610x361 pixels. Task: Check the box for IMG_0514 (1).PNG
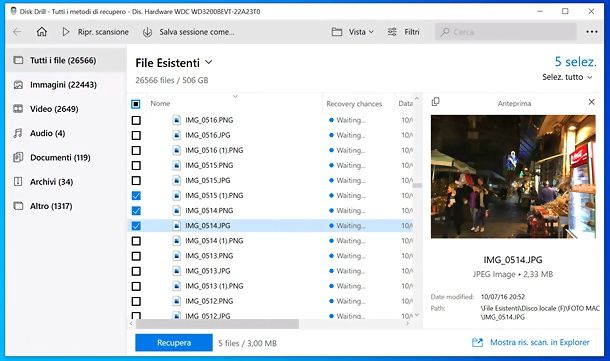click(136, 241)
